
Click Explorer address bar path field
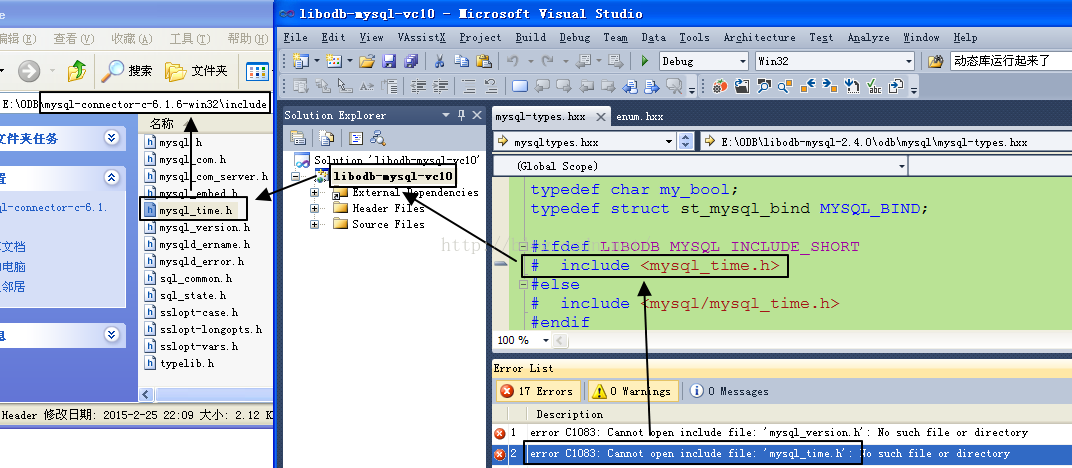(x=136, y=105)
